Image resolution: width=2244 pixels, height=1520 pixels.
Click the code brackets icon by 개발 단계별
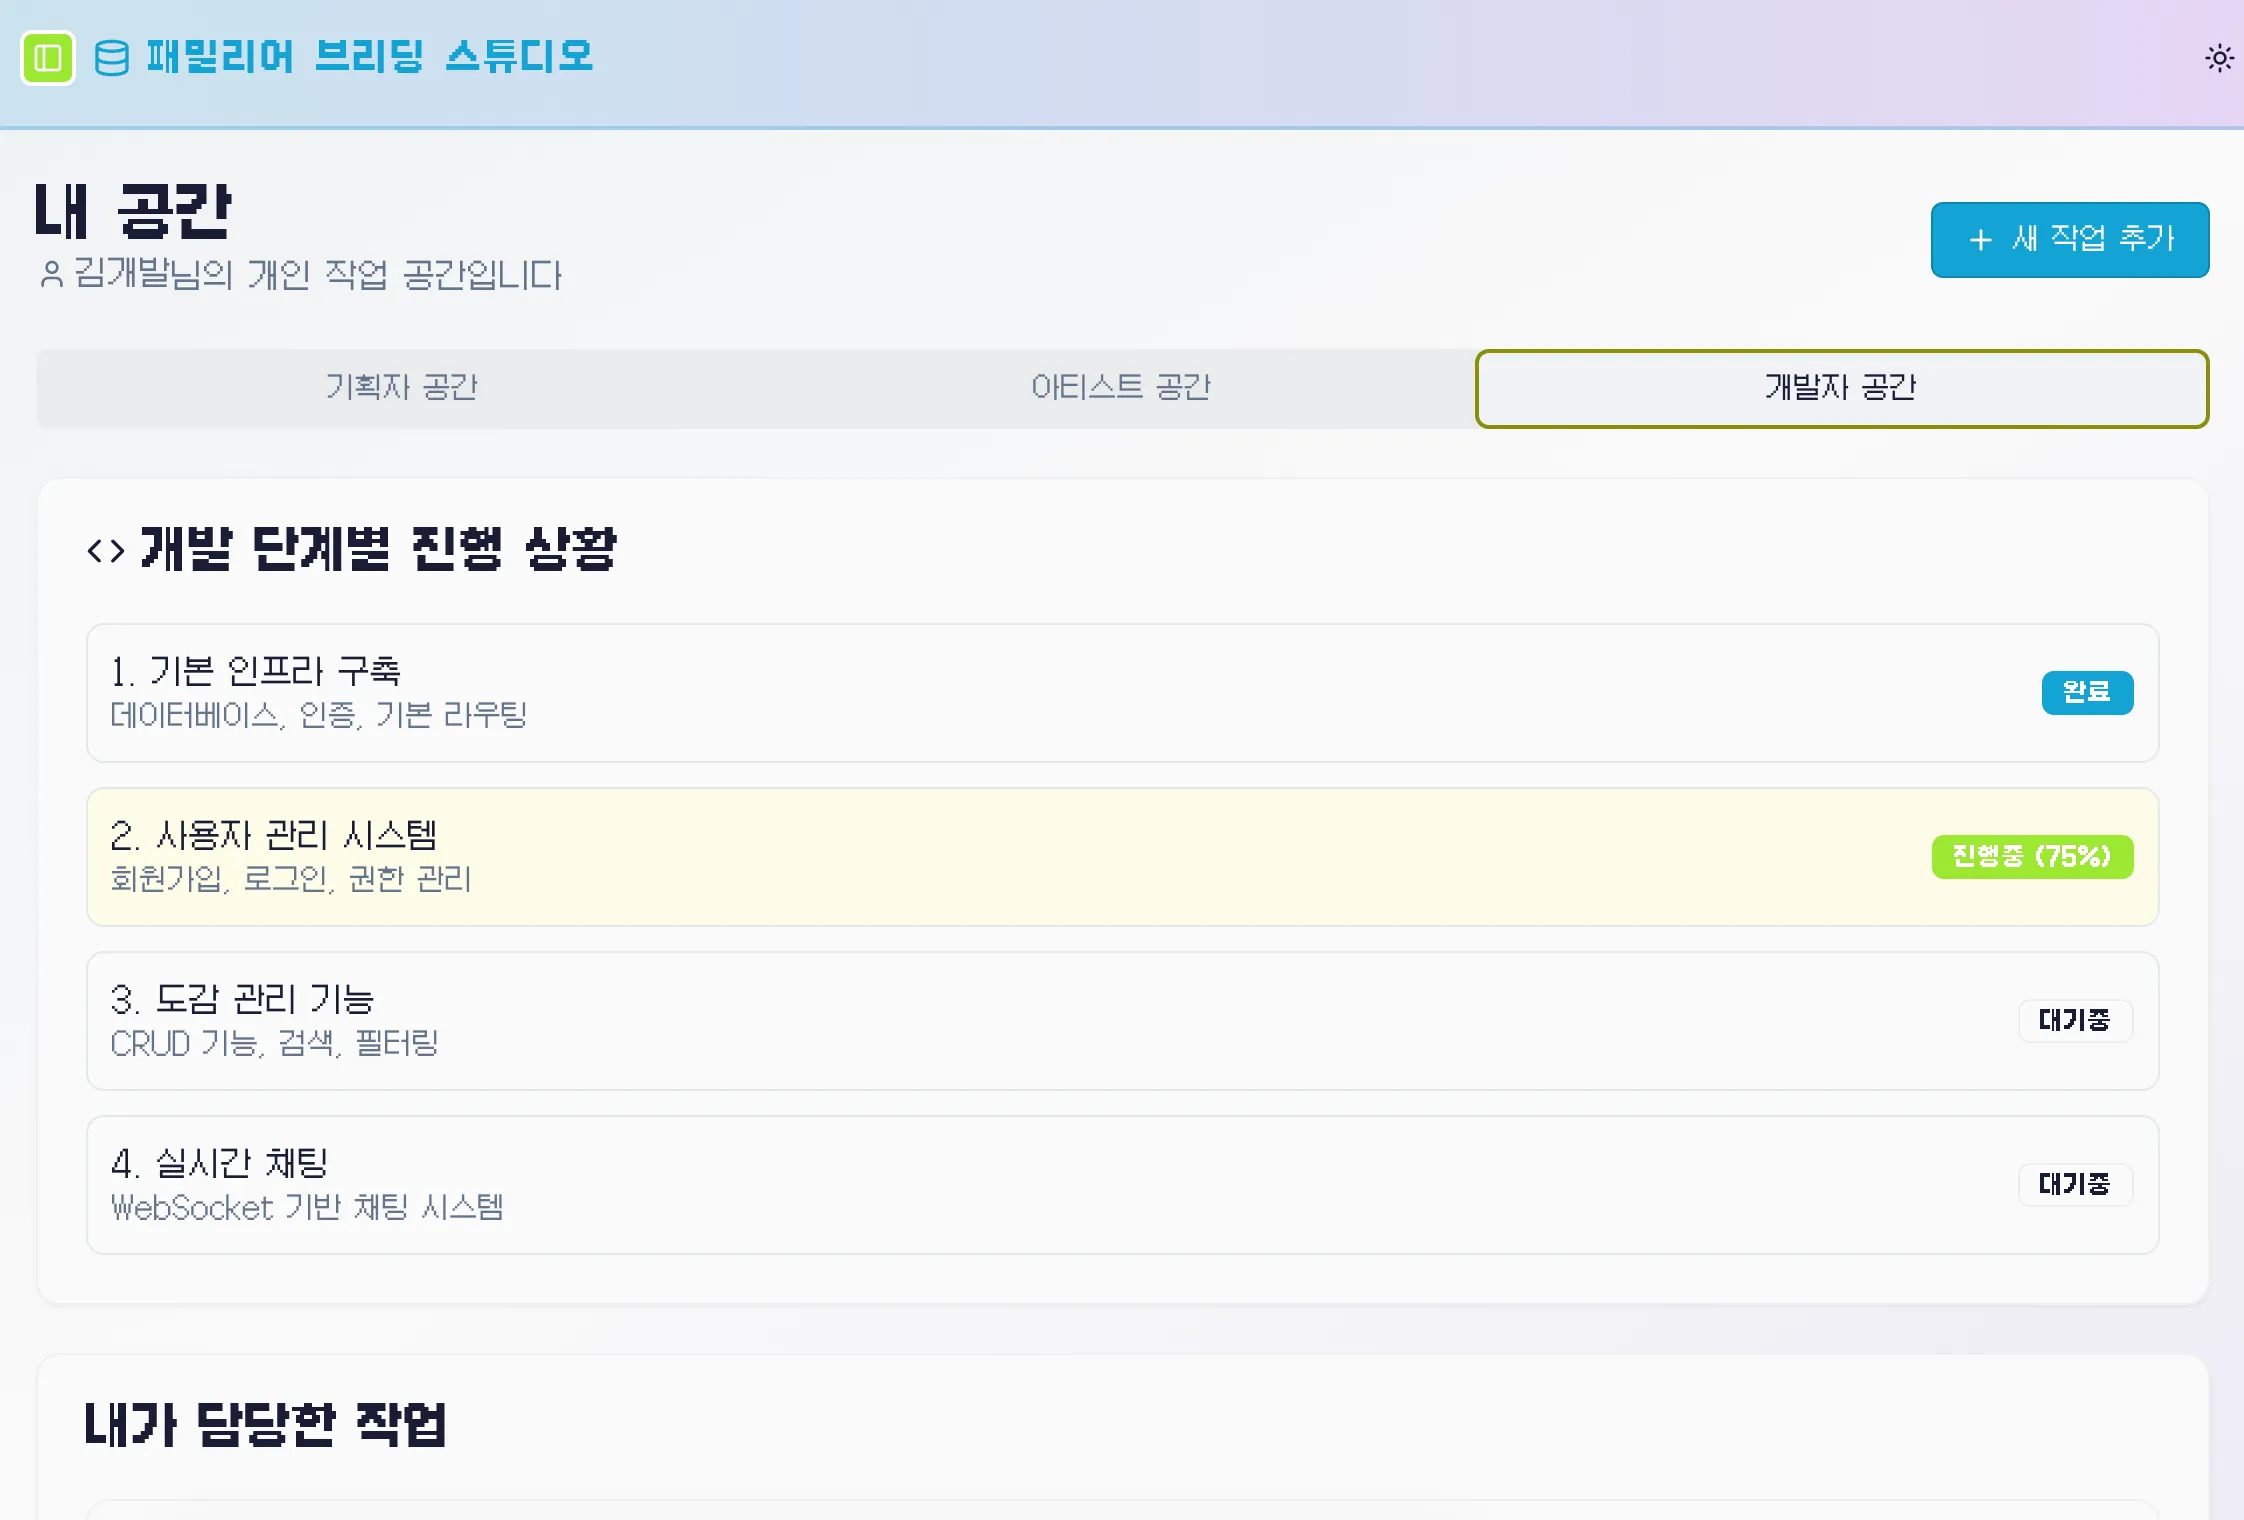pos(106,550)
